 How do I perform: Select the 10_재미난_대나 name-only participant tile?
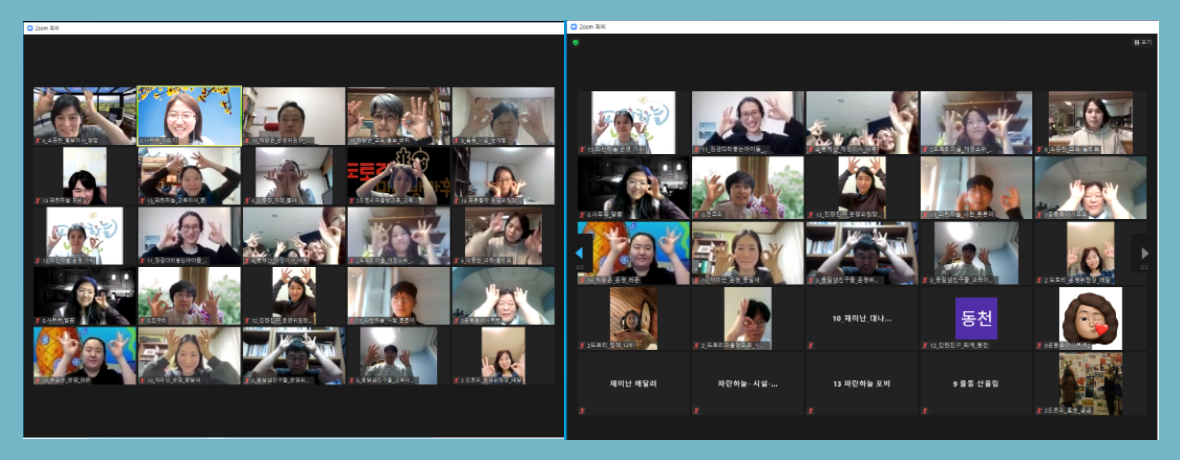click(862, 319)
